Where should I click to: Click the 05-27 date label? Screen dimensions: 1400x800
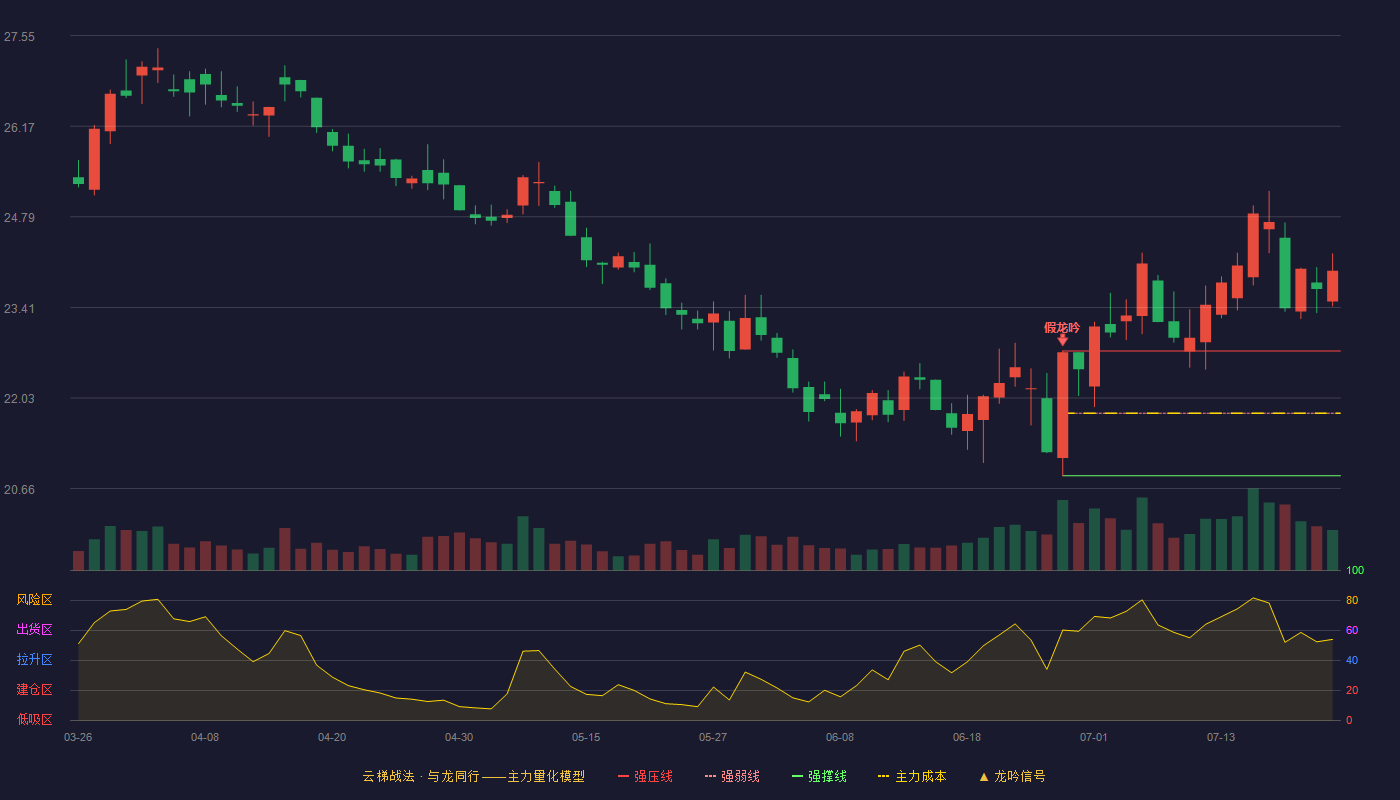pyautogui.click(x=713, y=737)
